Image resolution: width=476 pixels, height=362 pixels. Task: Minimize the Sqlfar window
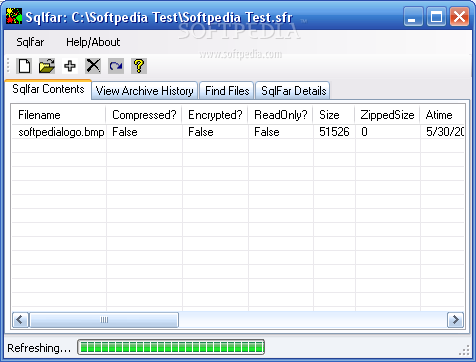413,16
